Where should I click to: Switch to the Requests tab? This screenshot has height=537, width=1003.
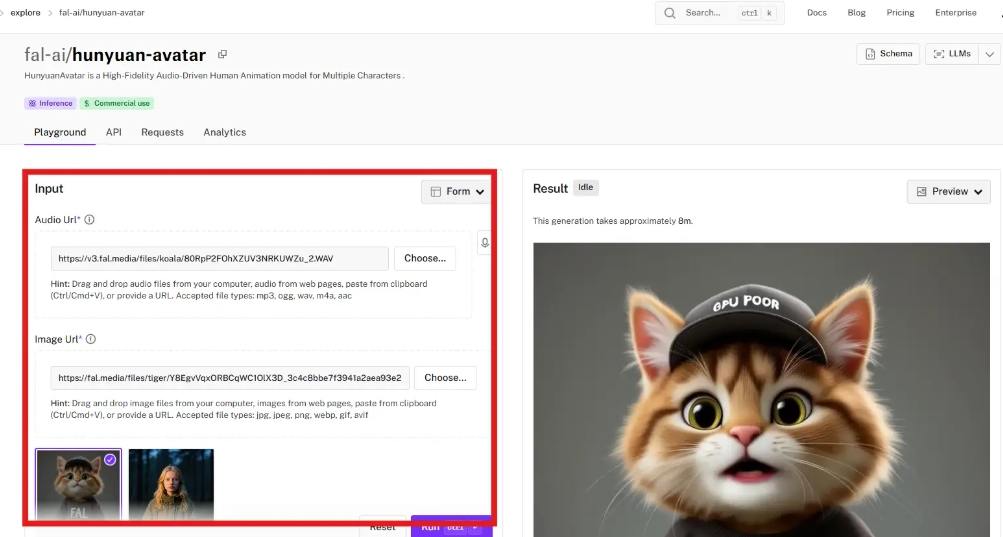pos(162,132)
